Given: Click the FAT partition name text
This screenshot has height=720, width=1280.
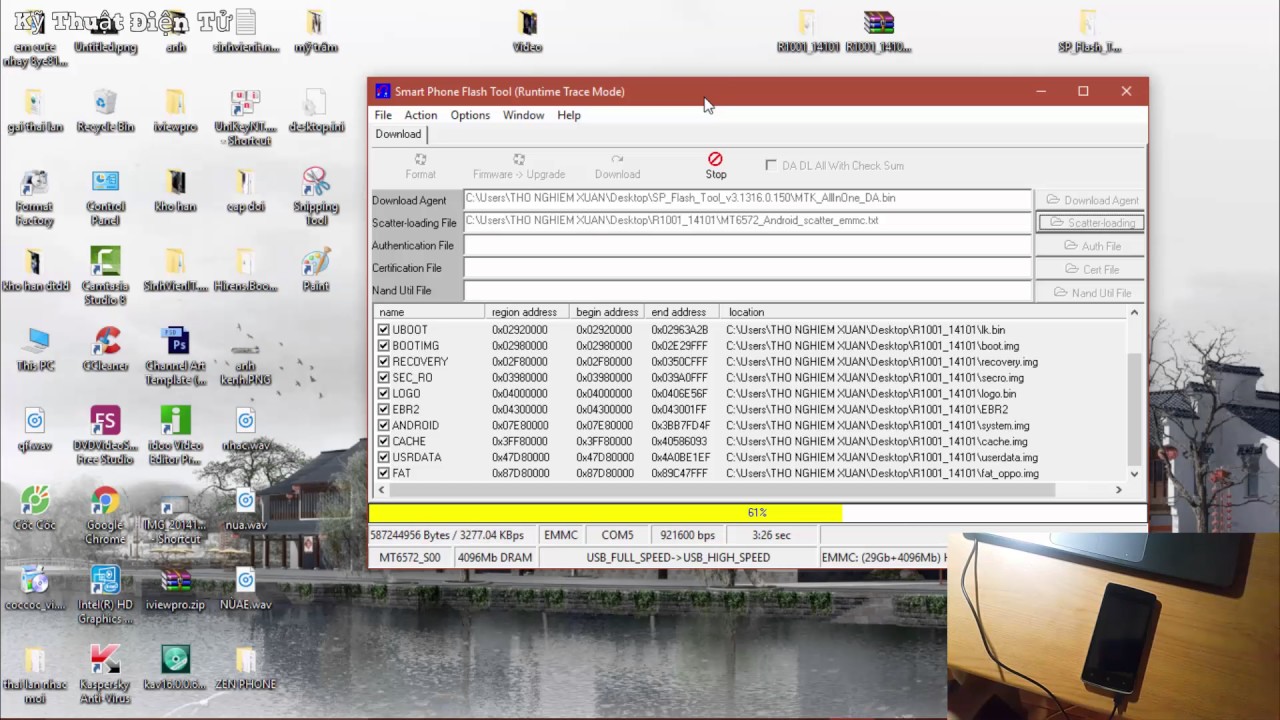Looking at the screenshot, I should [401, 473].
